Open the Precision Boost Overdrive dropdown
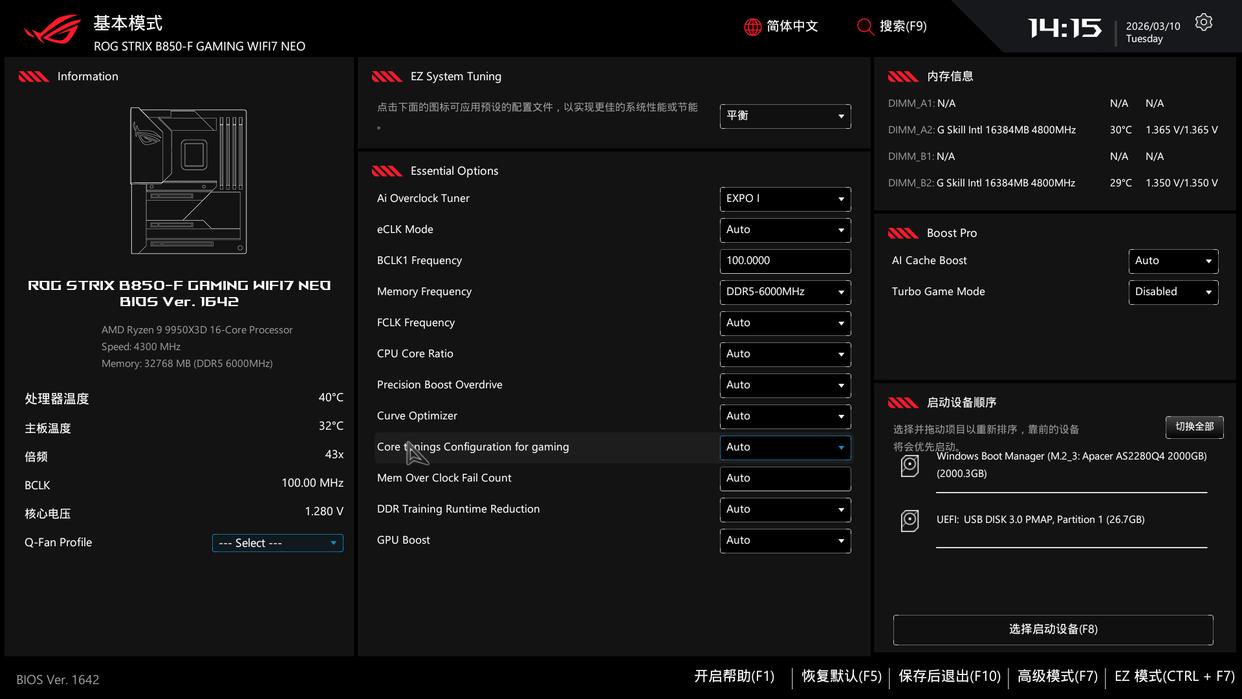The width and height of the screenshot is (1242, 699). pos(785,385)
